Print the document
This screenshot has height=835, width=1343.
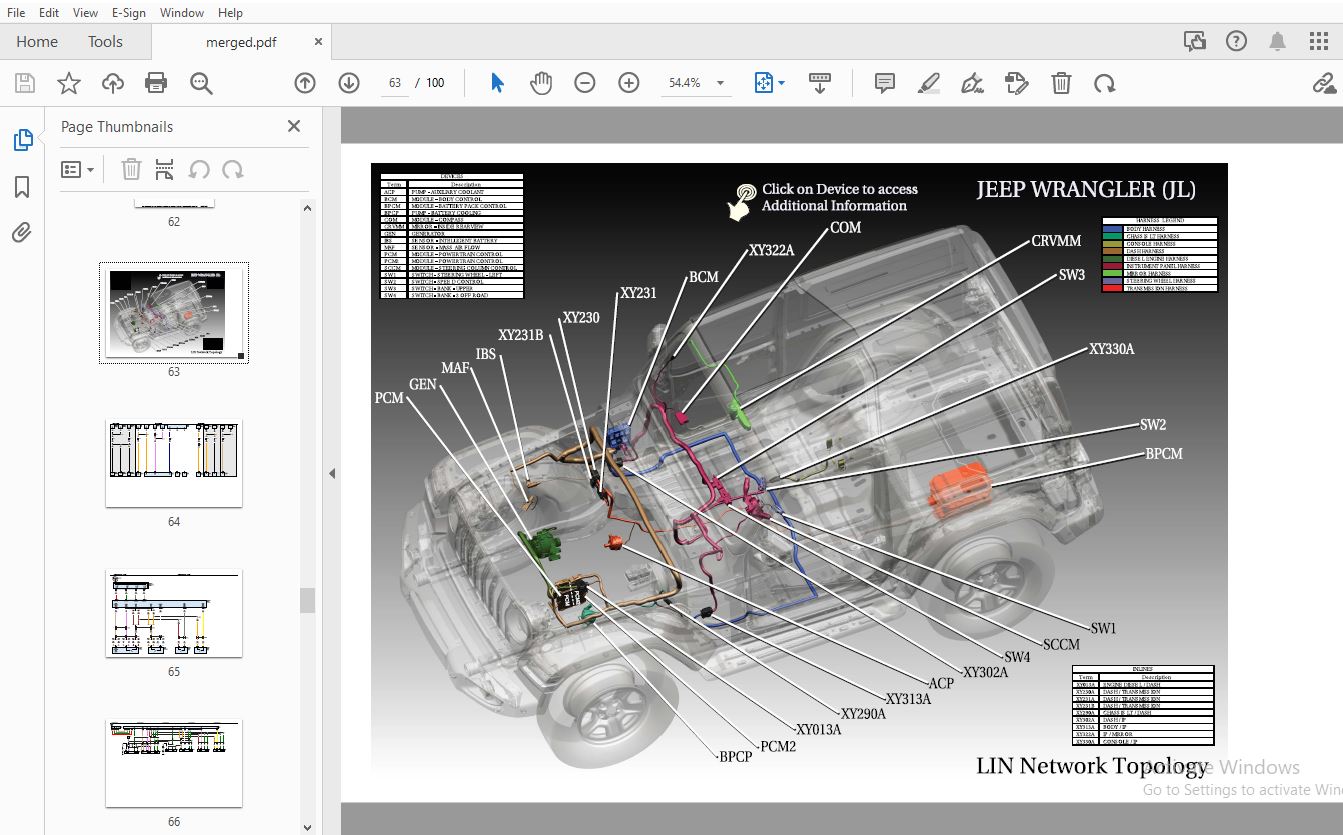[156, 83]
